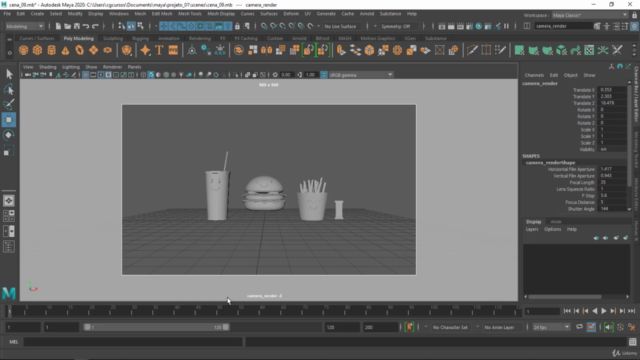Click the layer editor horizontal scrollbar
The image size is (640, 360).
click(565, 297)
